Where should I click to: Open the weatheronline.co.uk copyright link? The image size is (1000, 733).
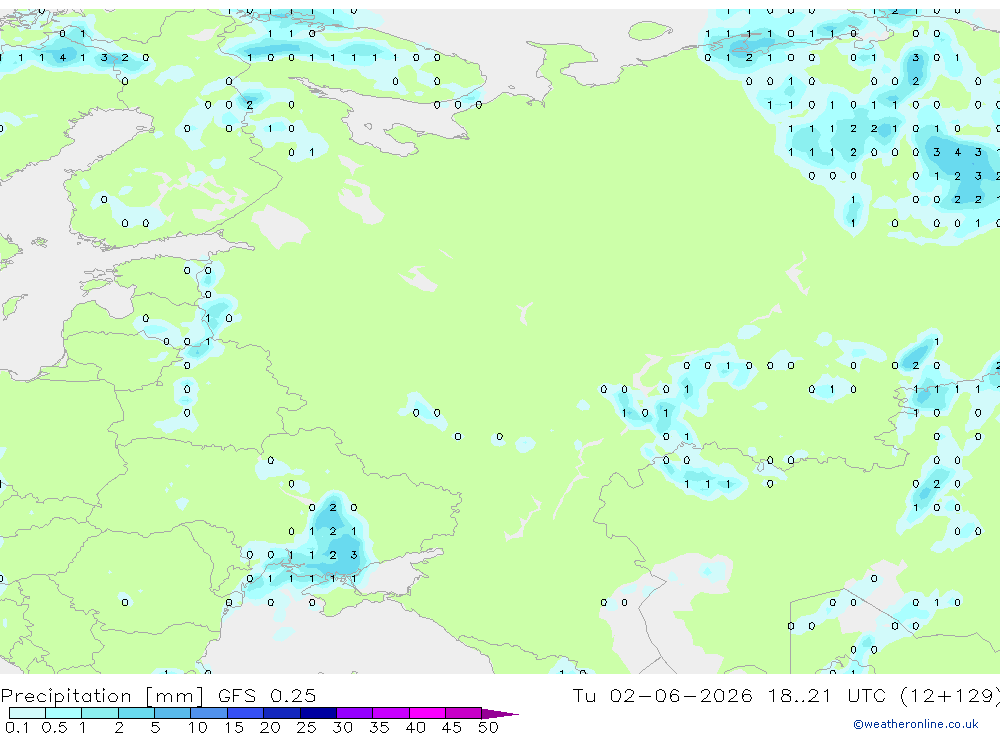click(916, 724)
